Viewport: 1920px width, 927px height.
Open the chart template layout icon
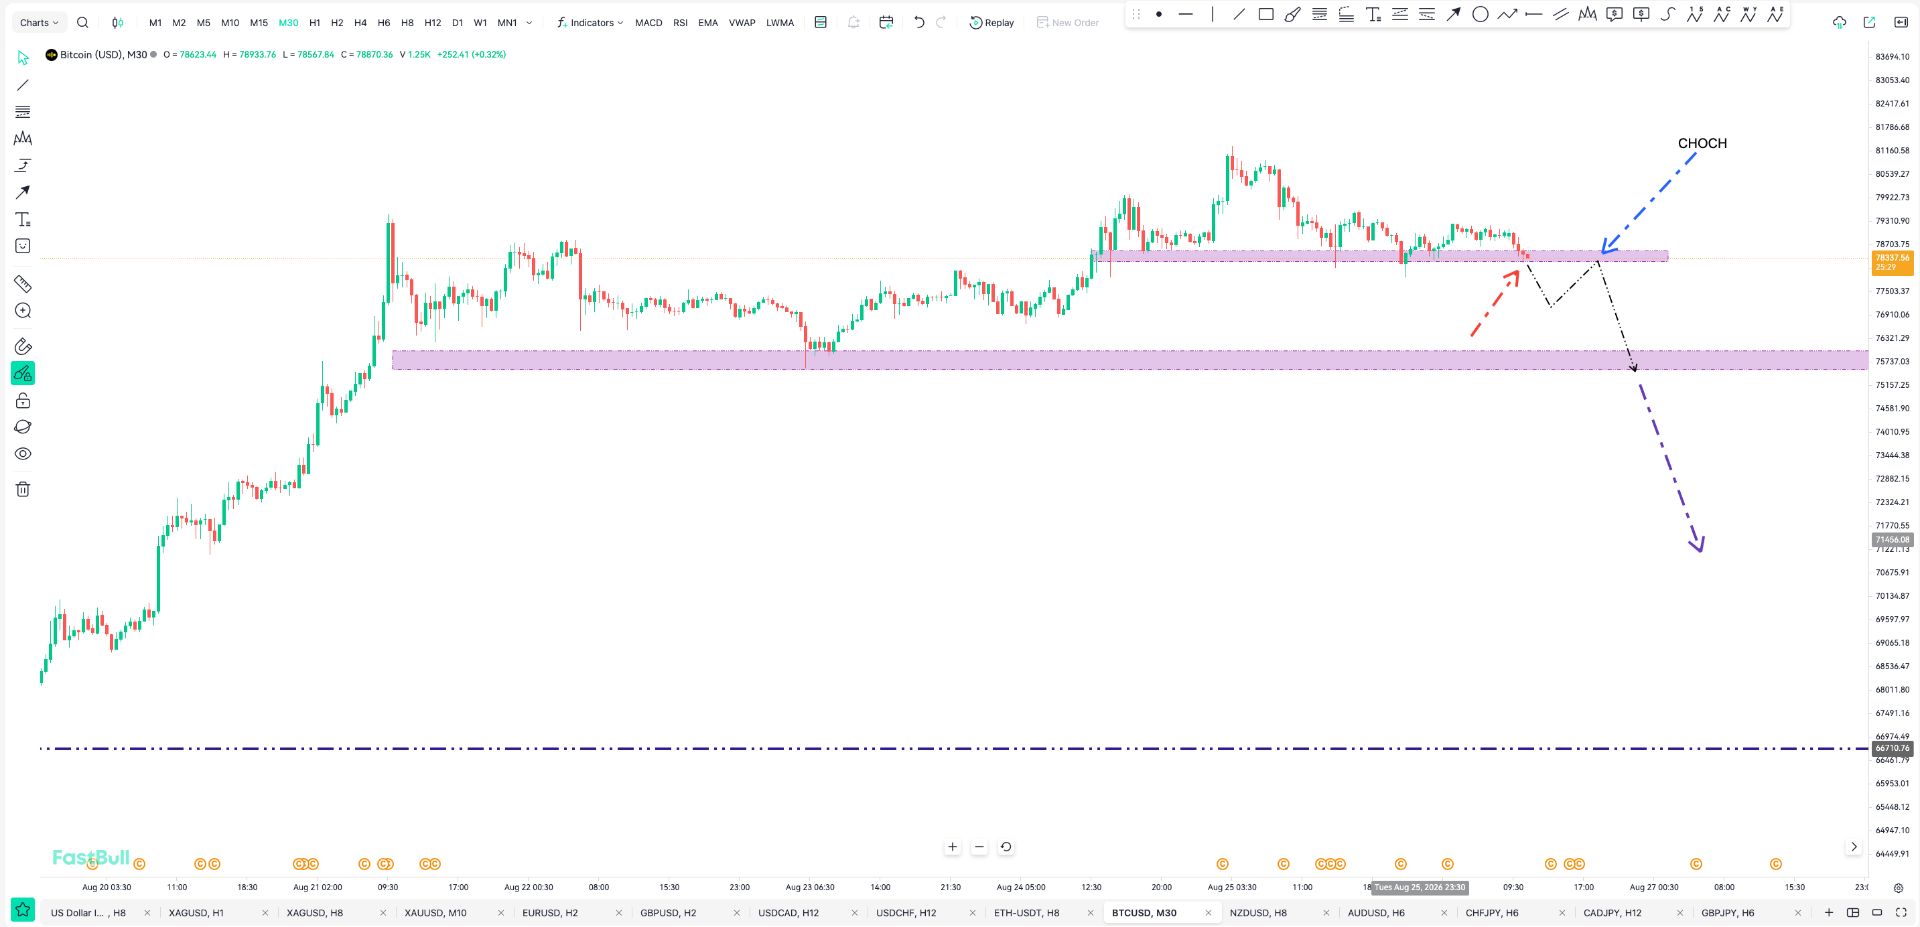[821, 22]
